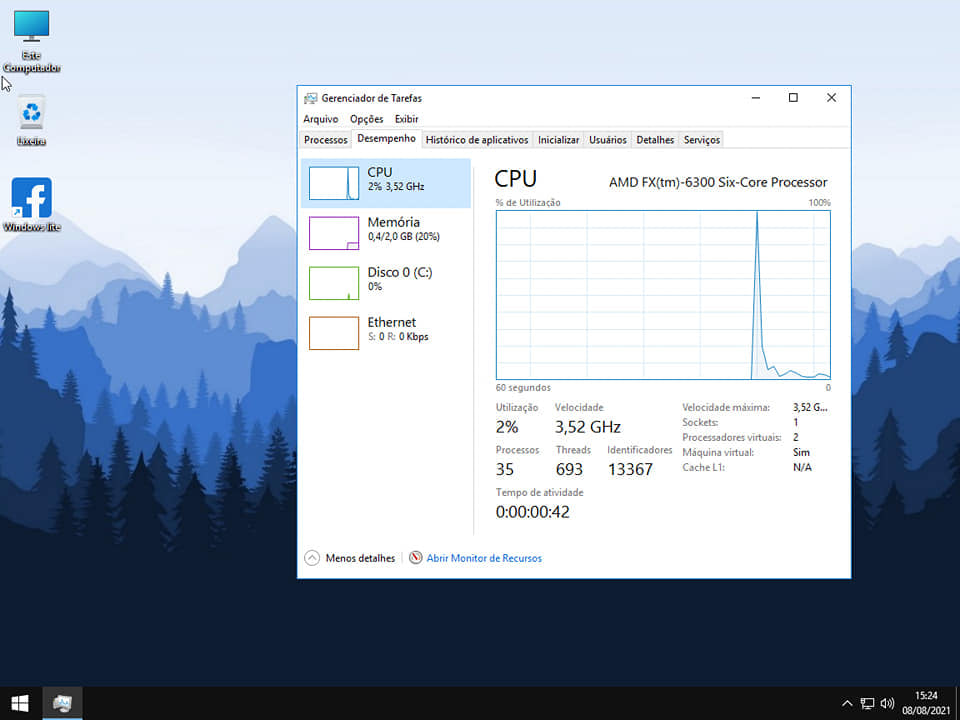This screenshot has width=960, height=720.
Task: Select the Memória mini graph thumbnail
Action: tap(334, 233)
